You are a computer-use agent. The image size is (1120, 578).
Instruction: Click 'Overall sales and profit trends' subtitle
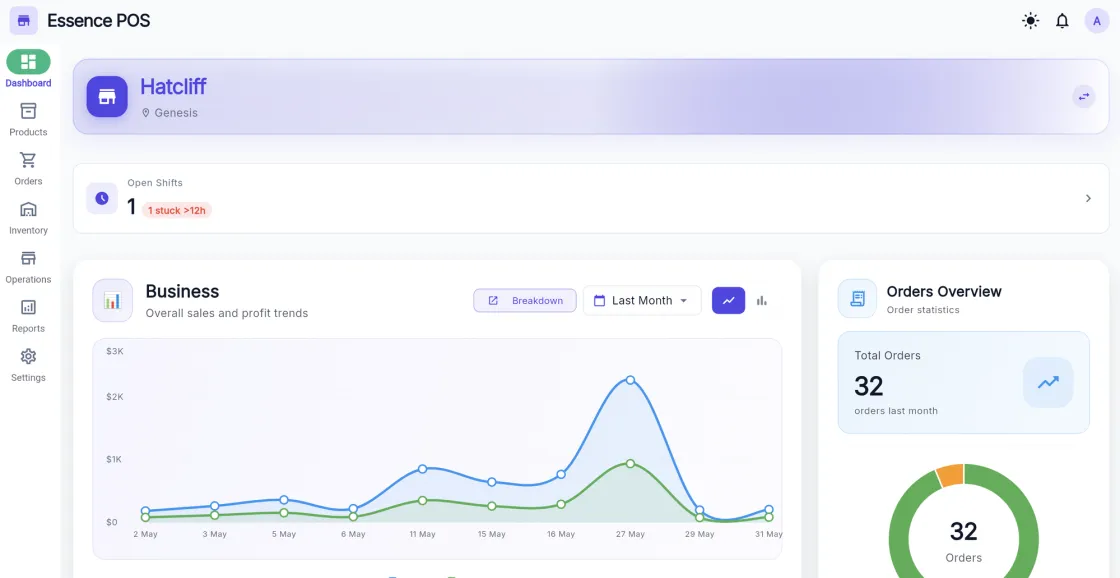click(226, 313)
